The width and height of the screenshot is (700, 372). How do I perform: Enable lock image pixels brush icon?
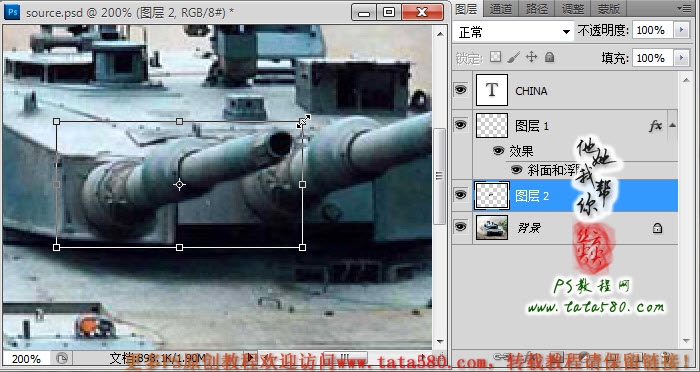(513, 57)
